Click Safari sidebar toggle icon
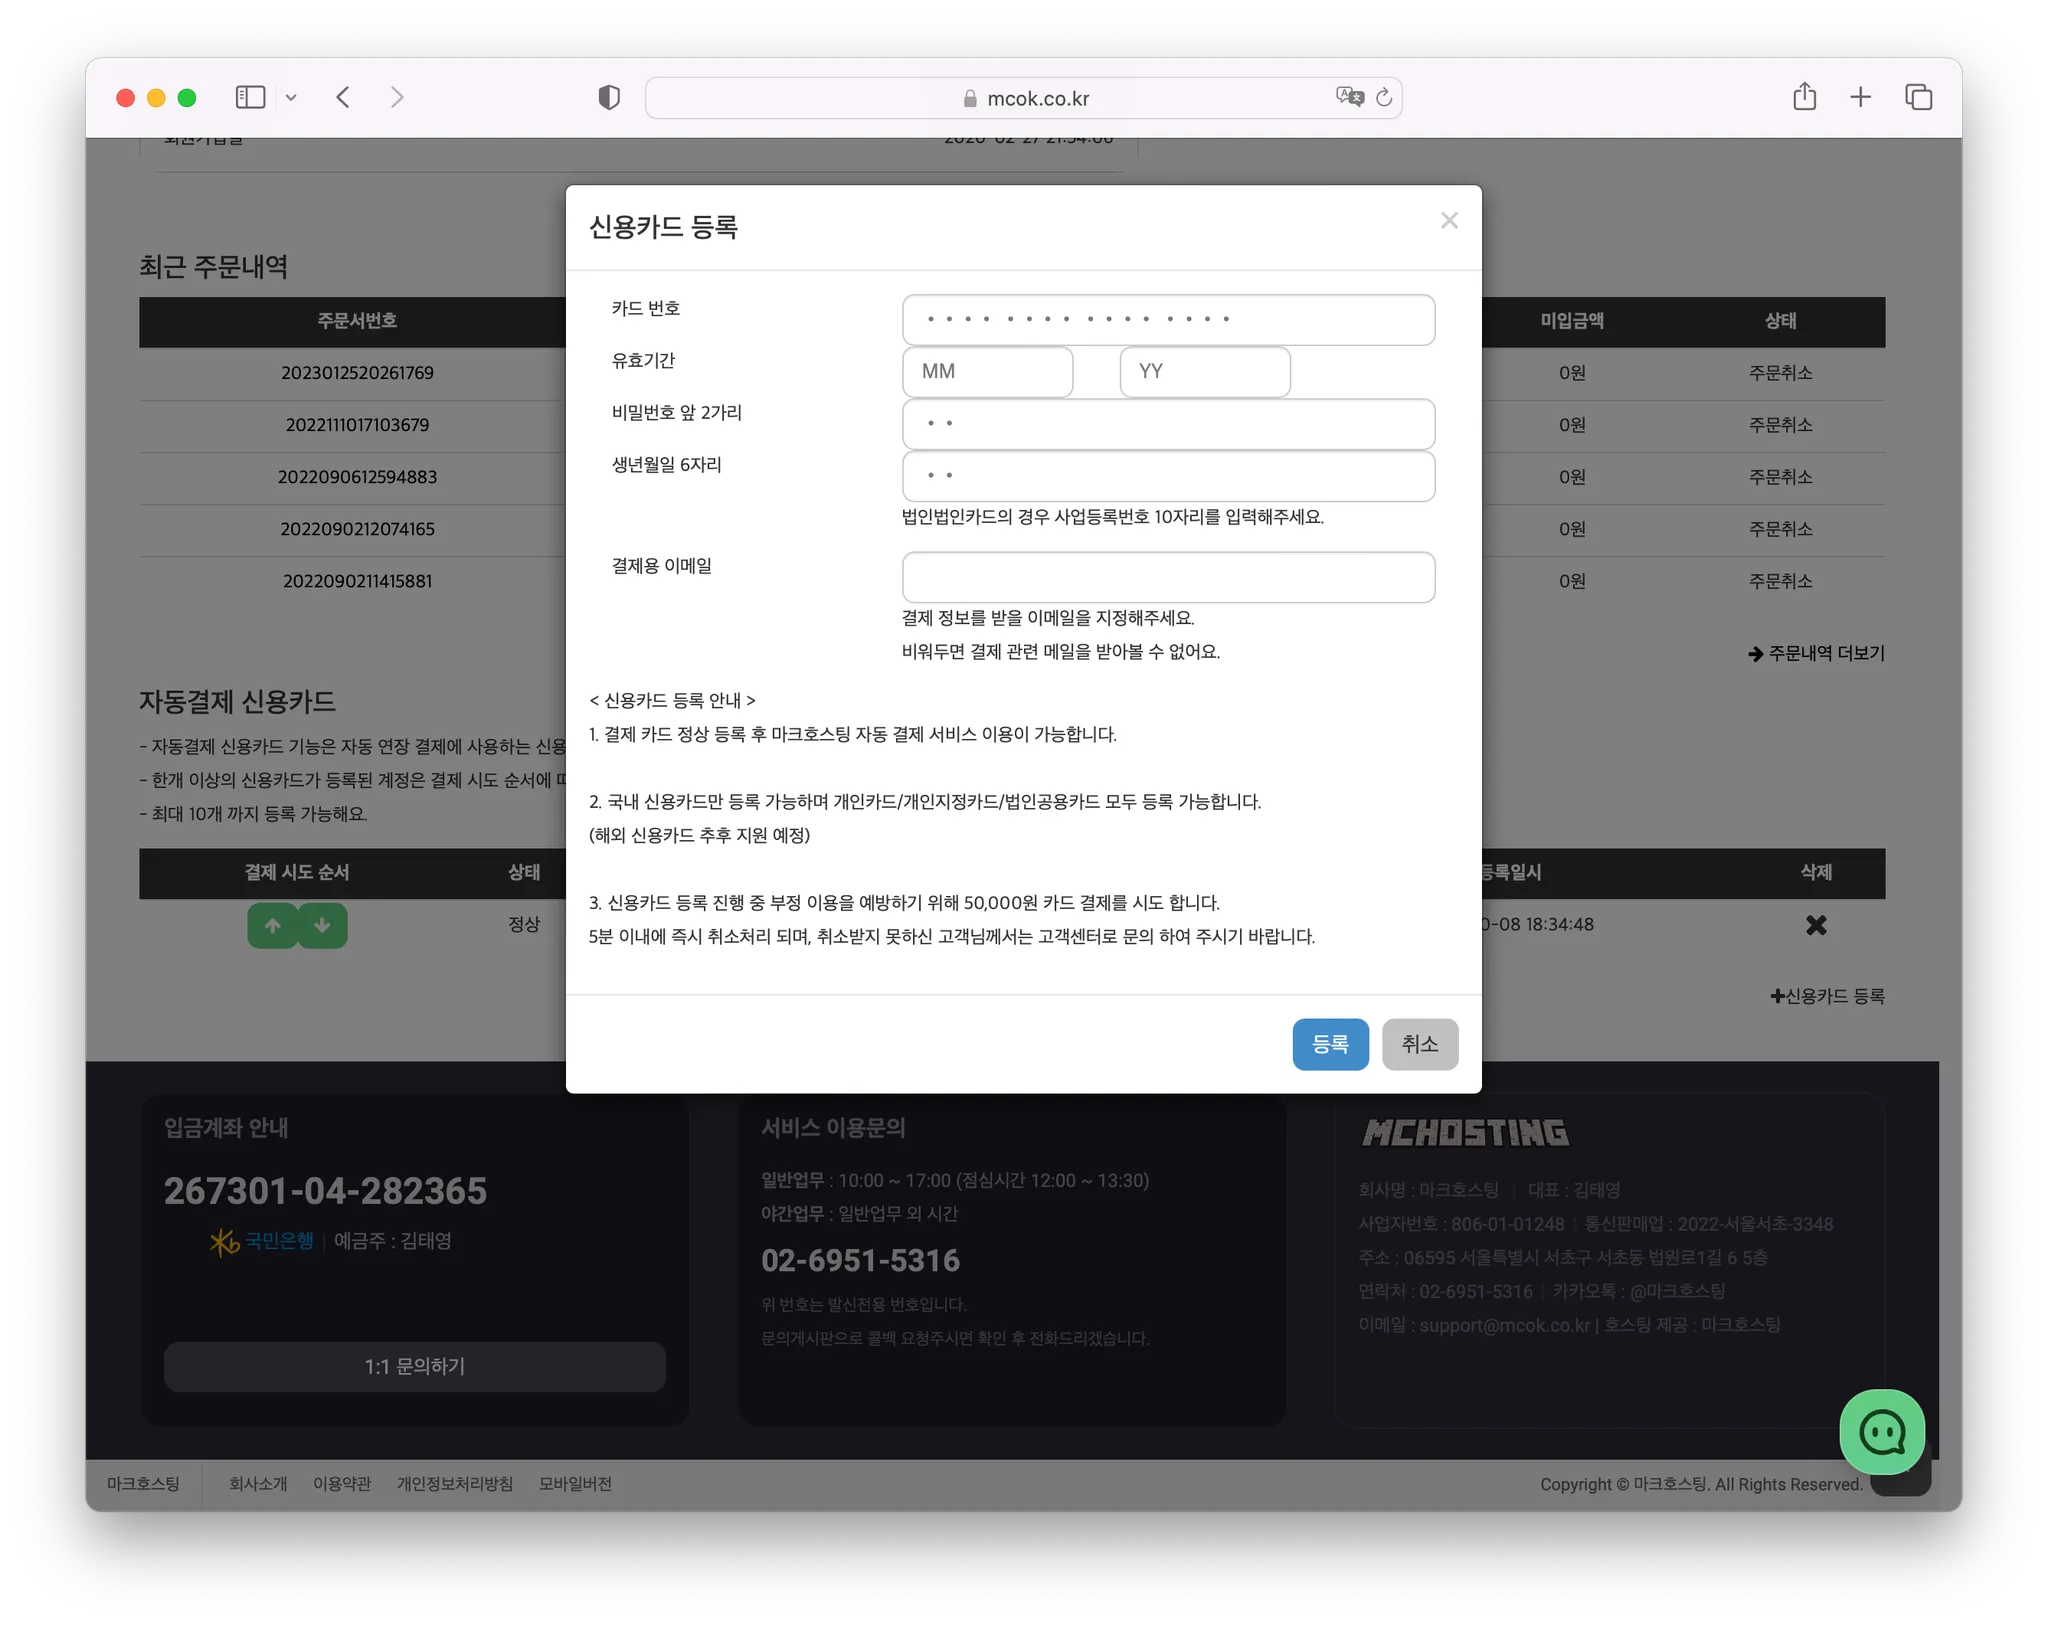2048x1625 pixels. tap(250, 97)
